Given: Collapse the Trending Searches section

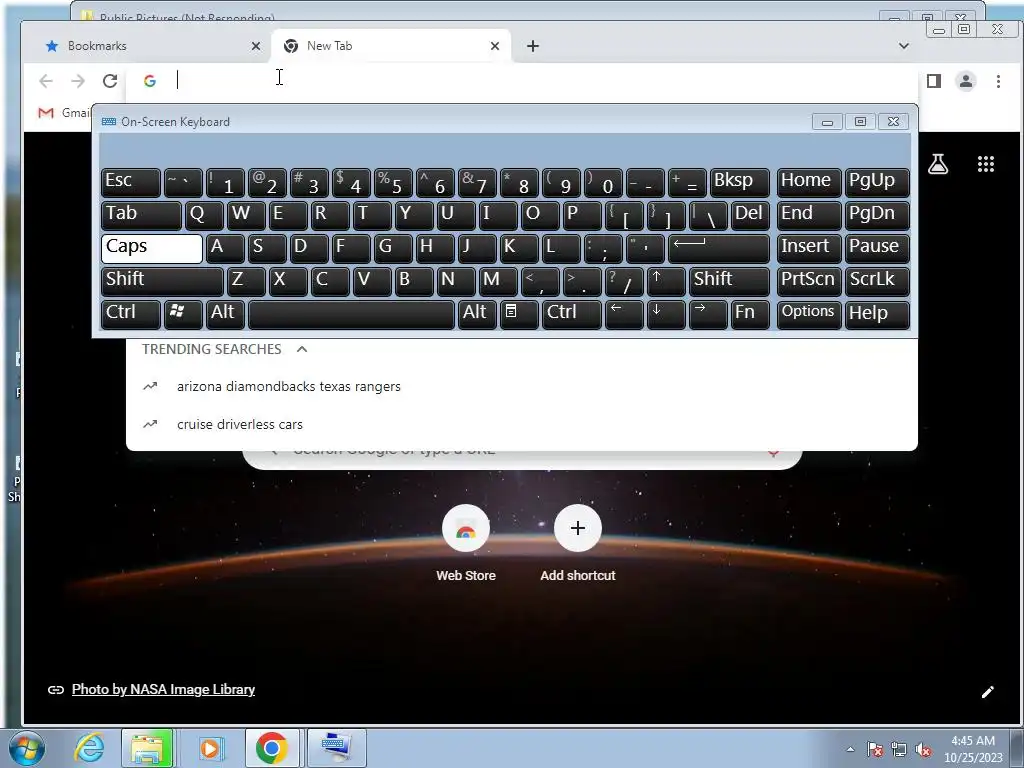Looking at the screenshot, I should pyautogui.click(x=302, y=349).
